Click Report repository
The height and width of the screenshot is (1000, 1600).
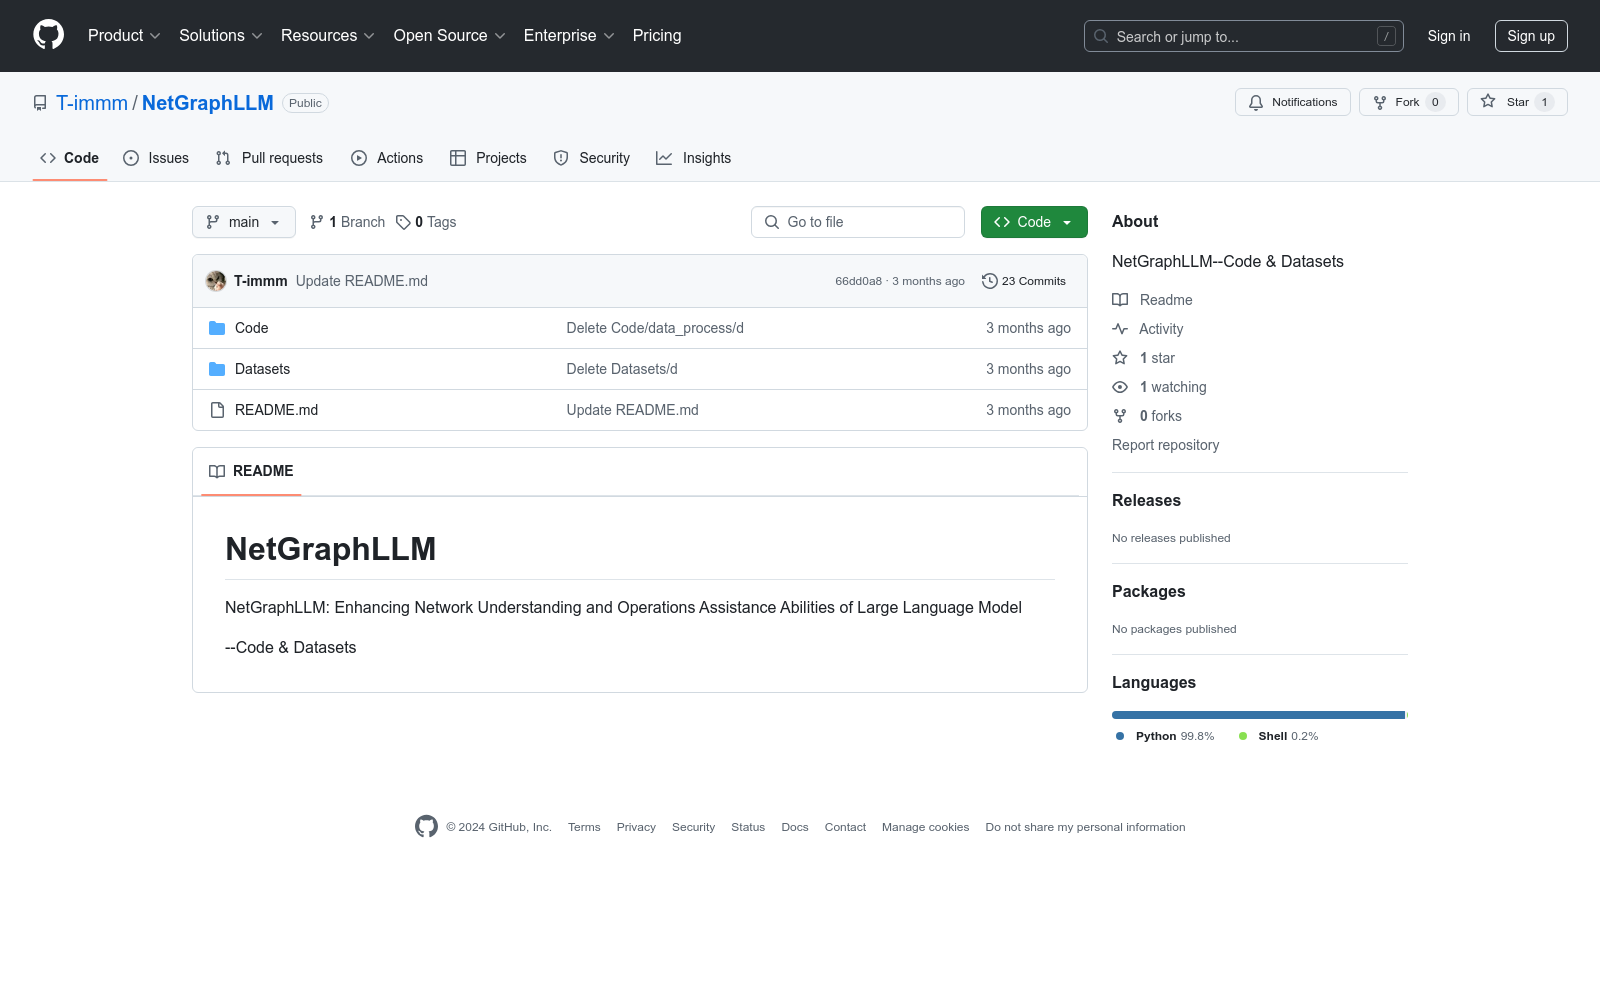tap(1165, 445)
